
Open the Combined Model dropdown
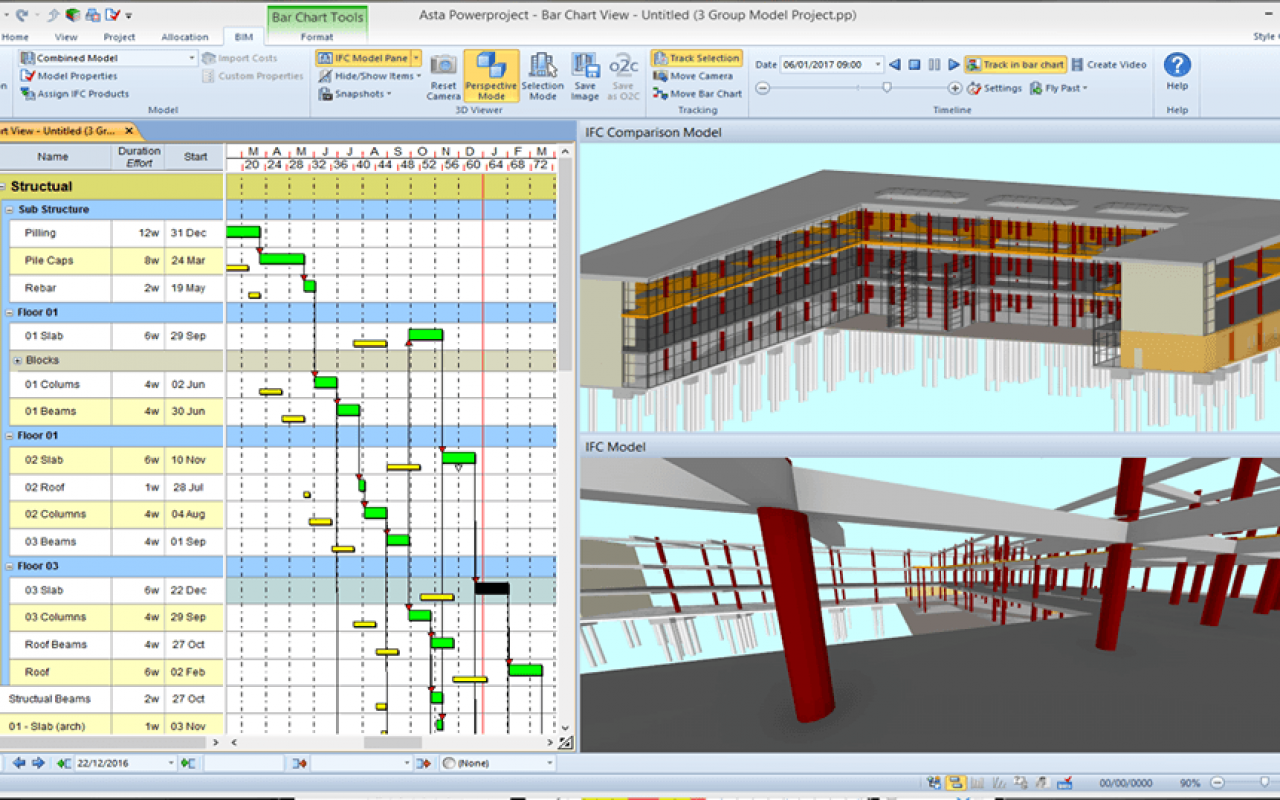[x=192, y=59]
